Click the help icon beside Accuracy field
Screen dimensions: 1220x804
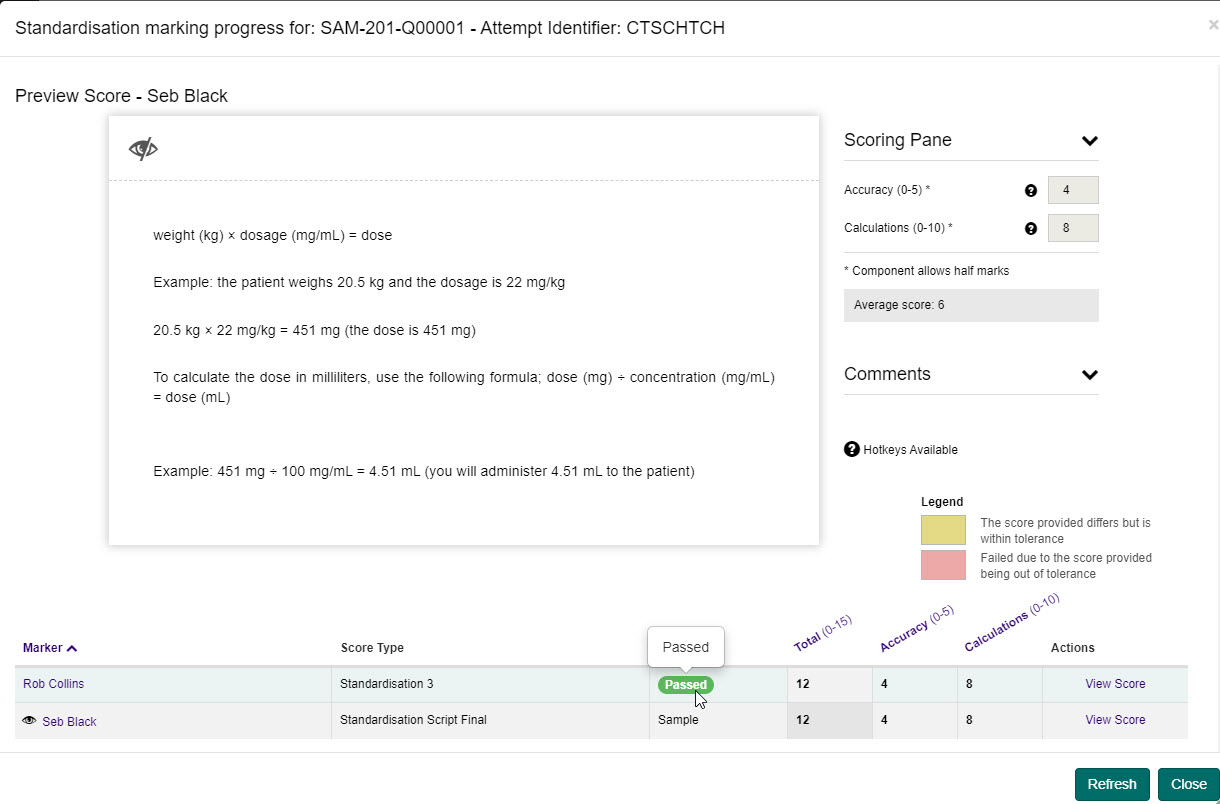[x=1030, y=190]
